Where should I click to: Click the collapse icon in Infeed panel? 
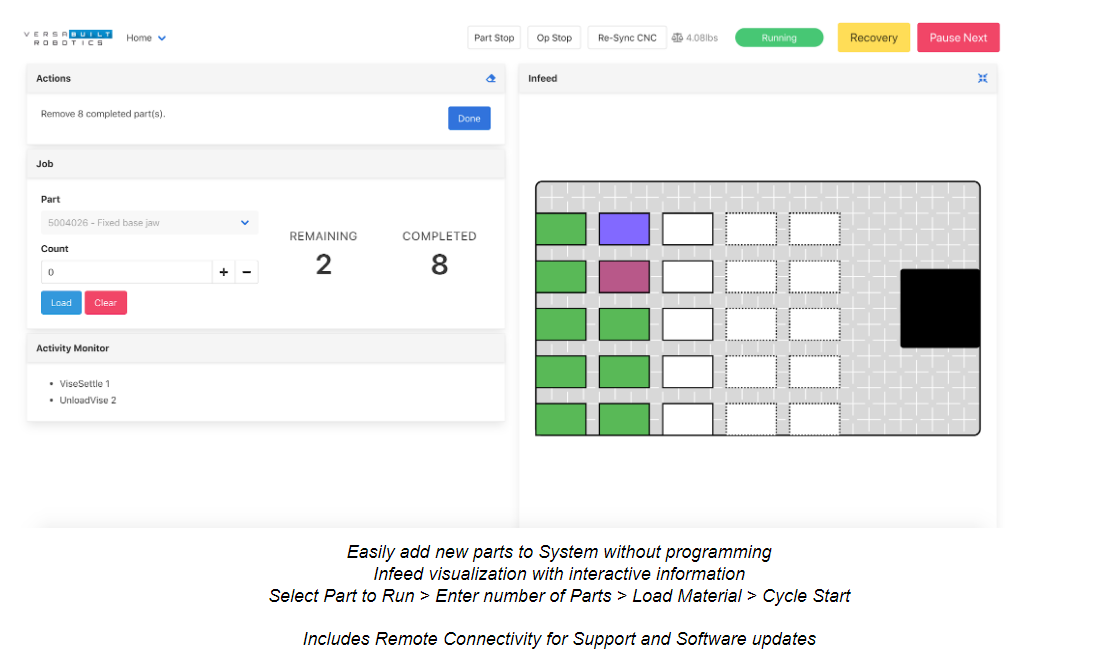click(x=982, y=78)
